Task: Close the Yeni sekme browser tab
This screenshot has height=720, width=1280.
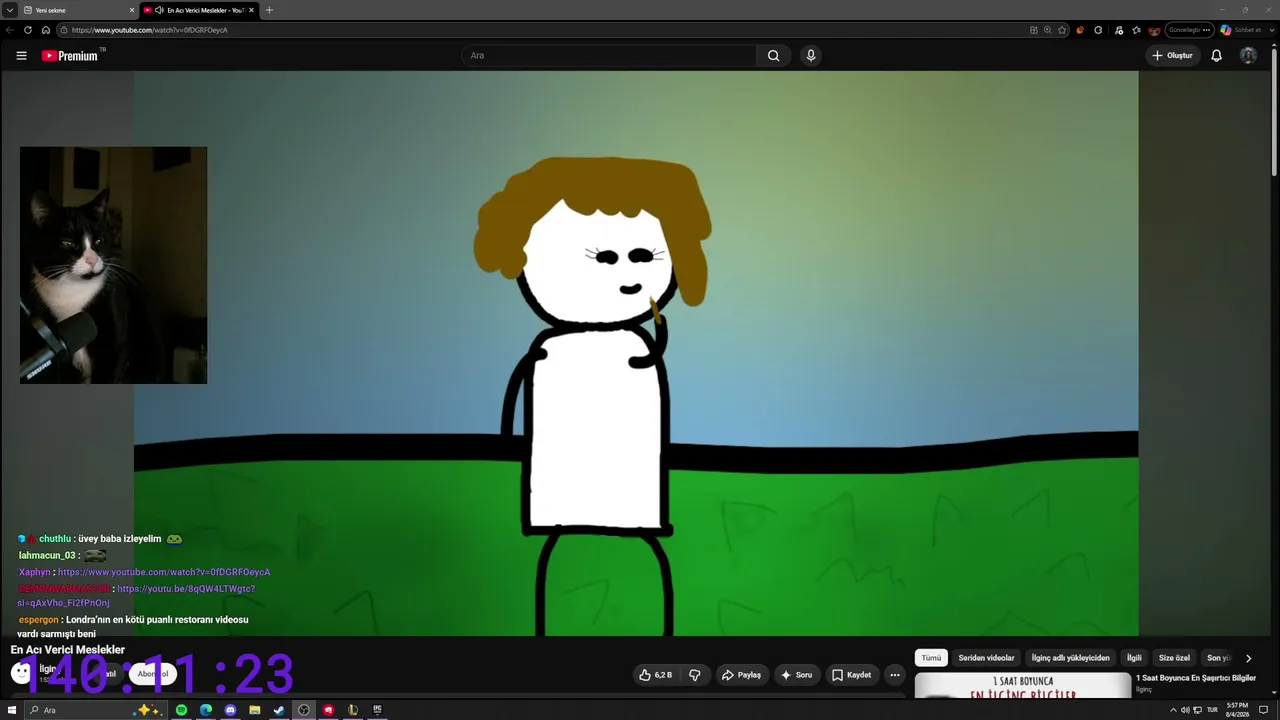Action: click(x=132, y=10)
